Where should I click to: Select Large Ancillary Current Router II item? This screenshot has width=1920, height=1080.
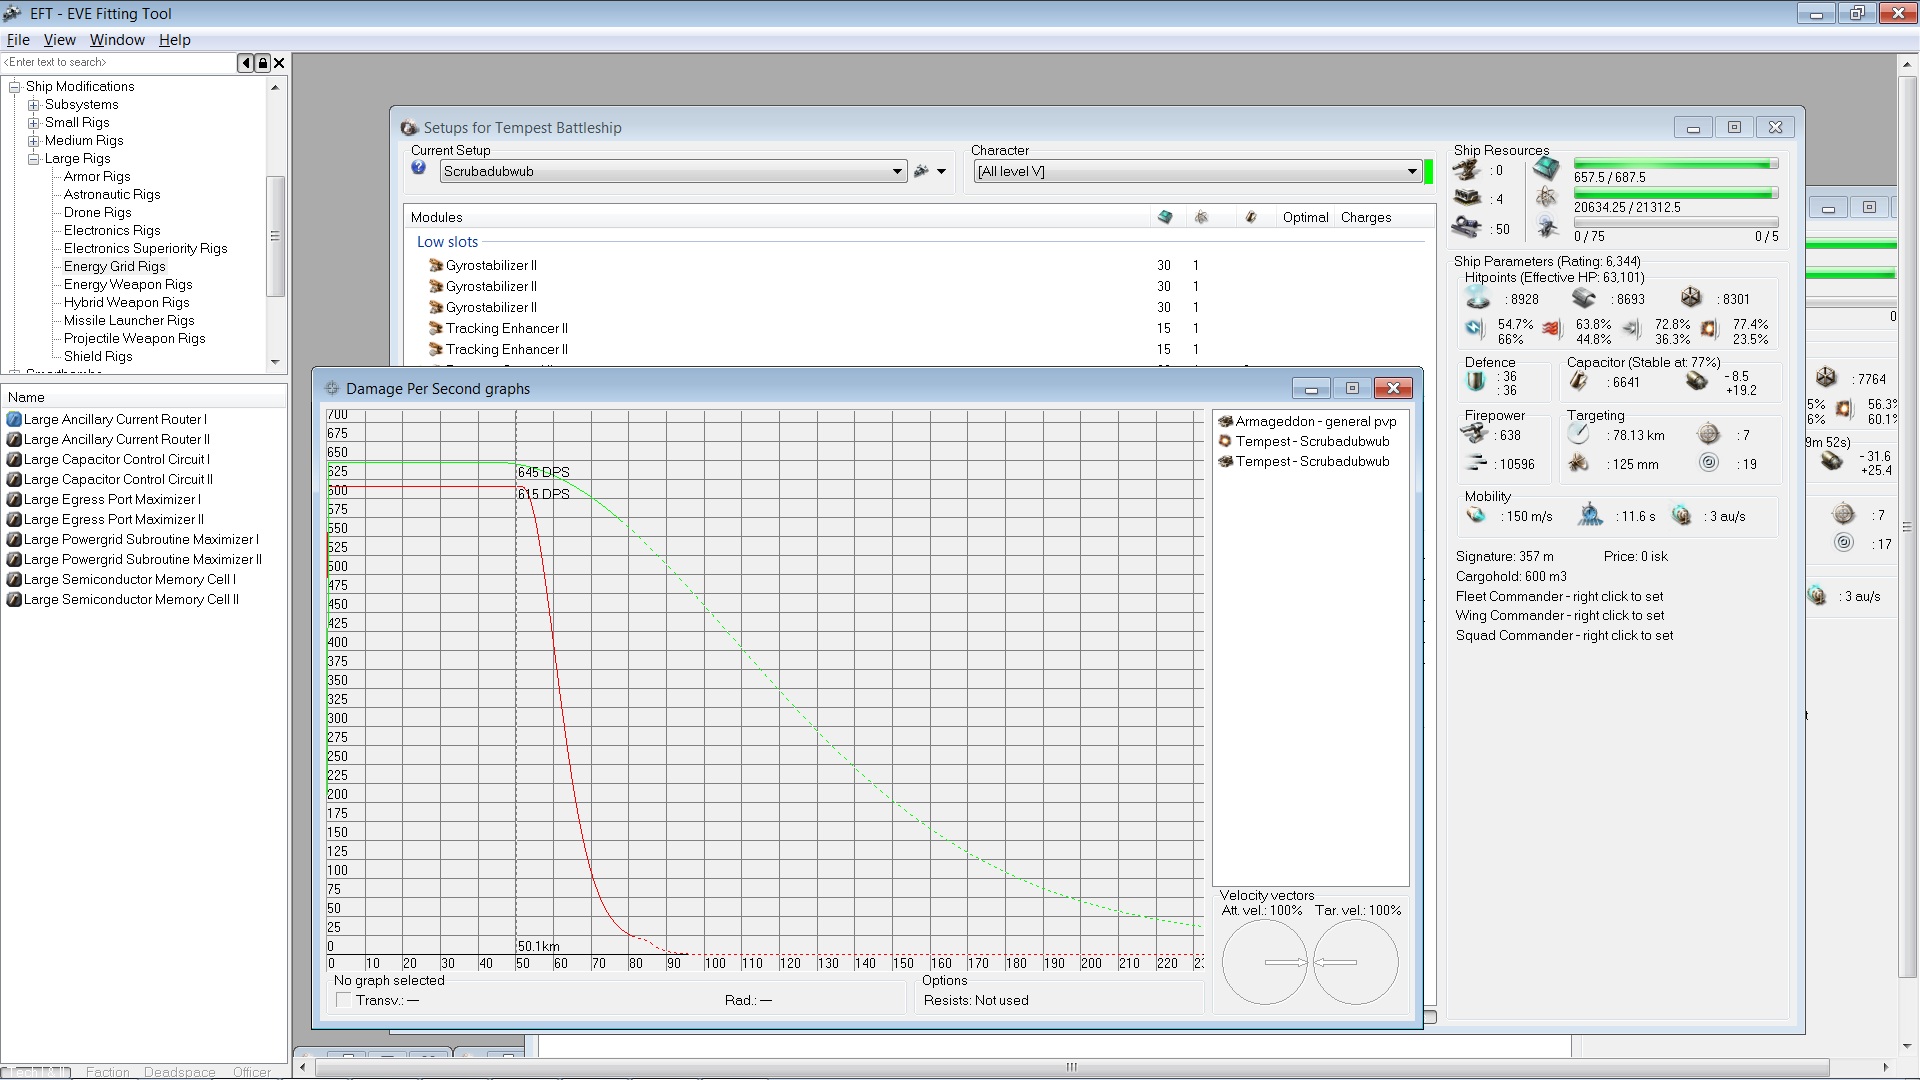(x=116, y=439)
